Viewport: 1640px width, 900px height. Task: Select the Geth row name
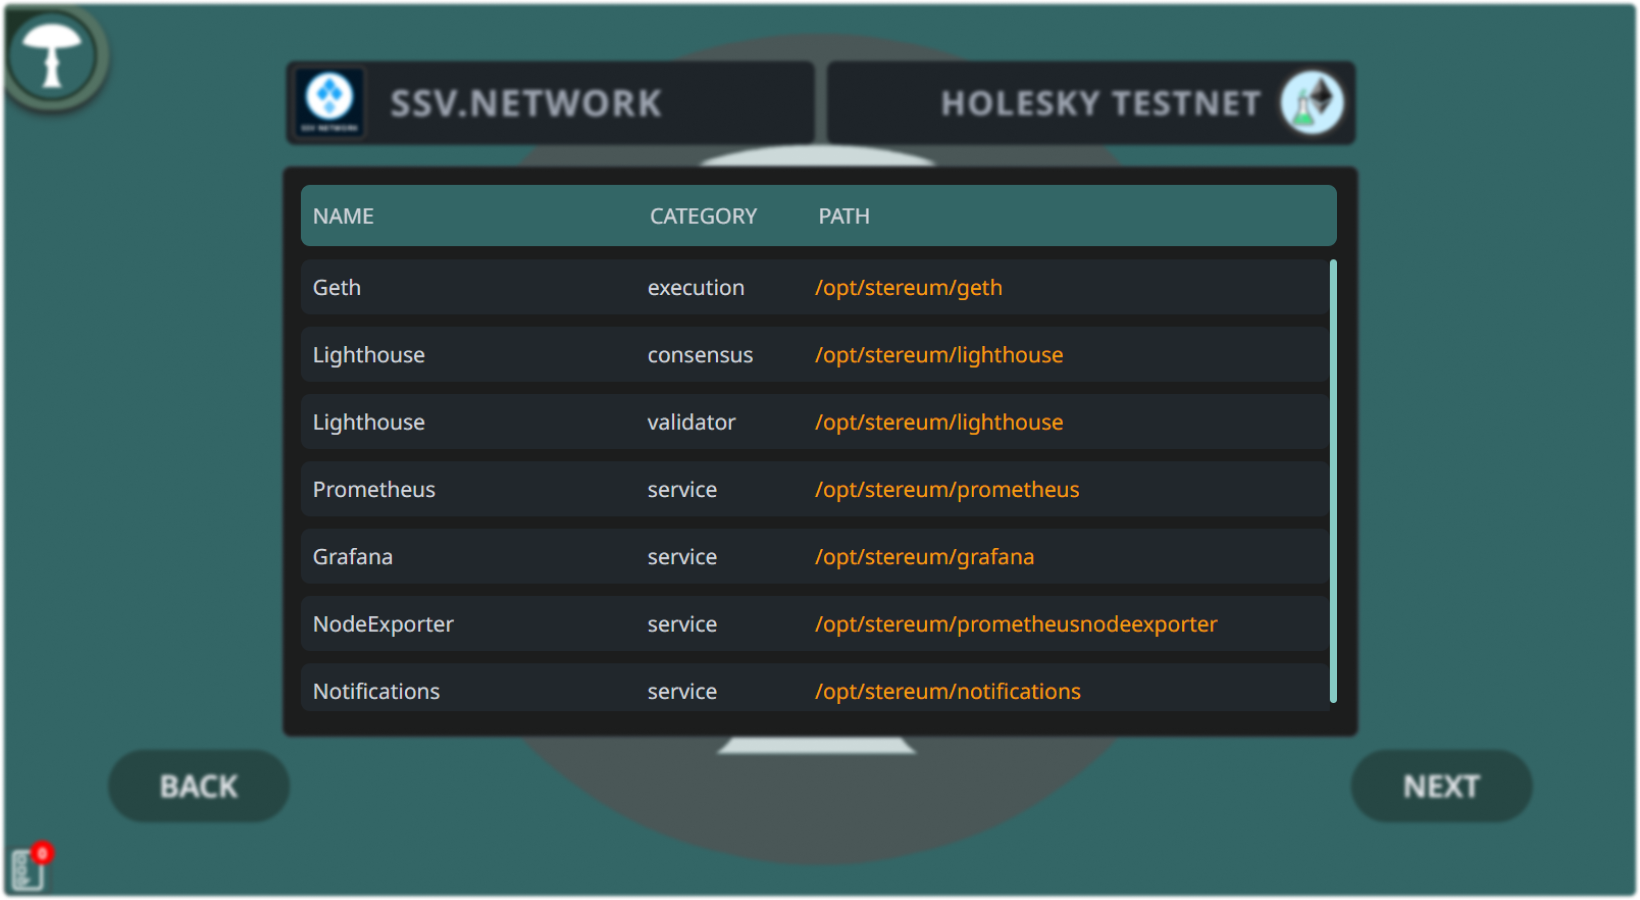coord(337,288)
